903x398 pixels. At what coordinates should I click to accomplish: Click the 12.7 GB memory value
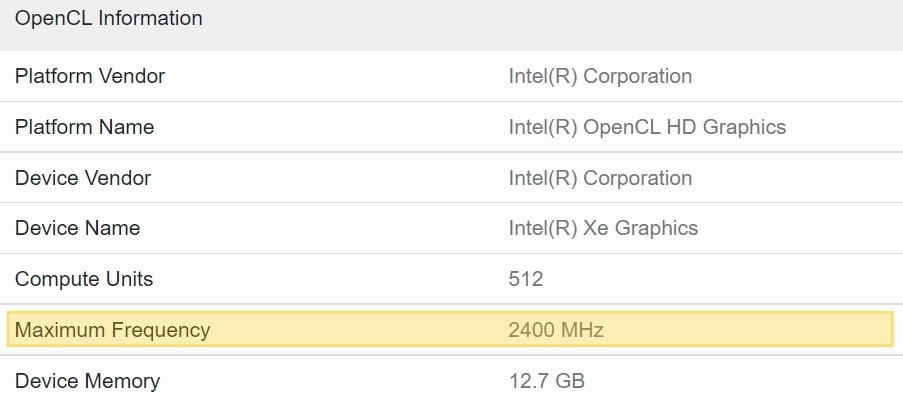[x=547, y=381]
